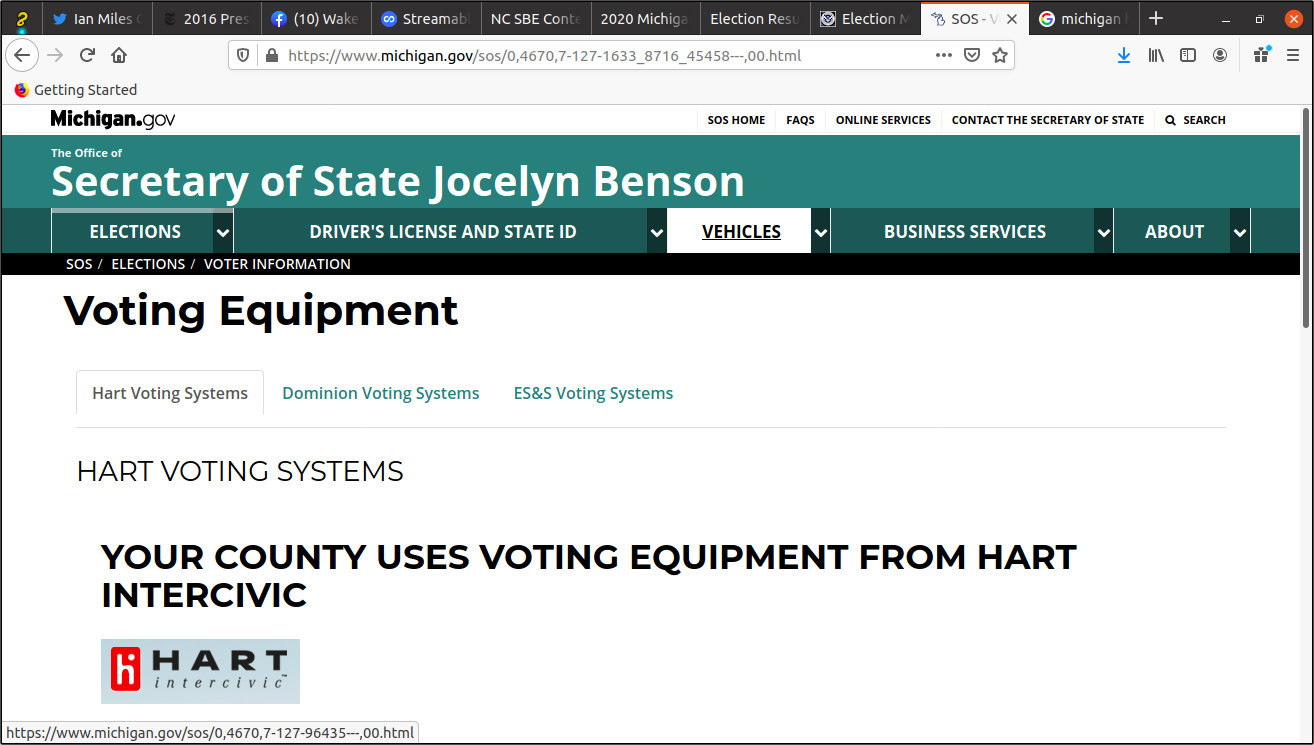
Task: Select the Hart Voting Systems tab
Action: 170,393
